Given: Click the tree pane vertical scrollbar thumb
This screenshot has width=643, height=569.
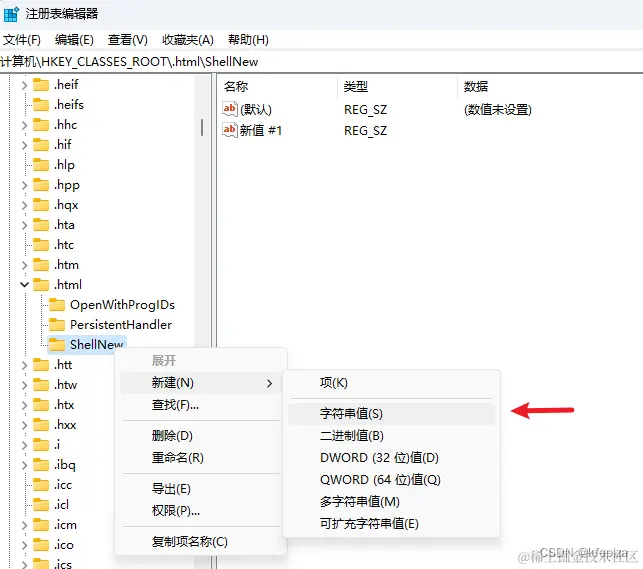Looking at the screenshot, I should 202,127.
